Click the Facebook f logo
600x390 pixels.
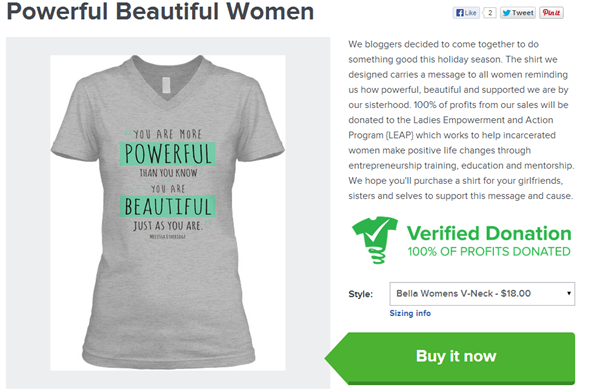point(460,13)
